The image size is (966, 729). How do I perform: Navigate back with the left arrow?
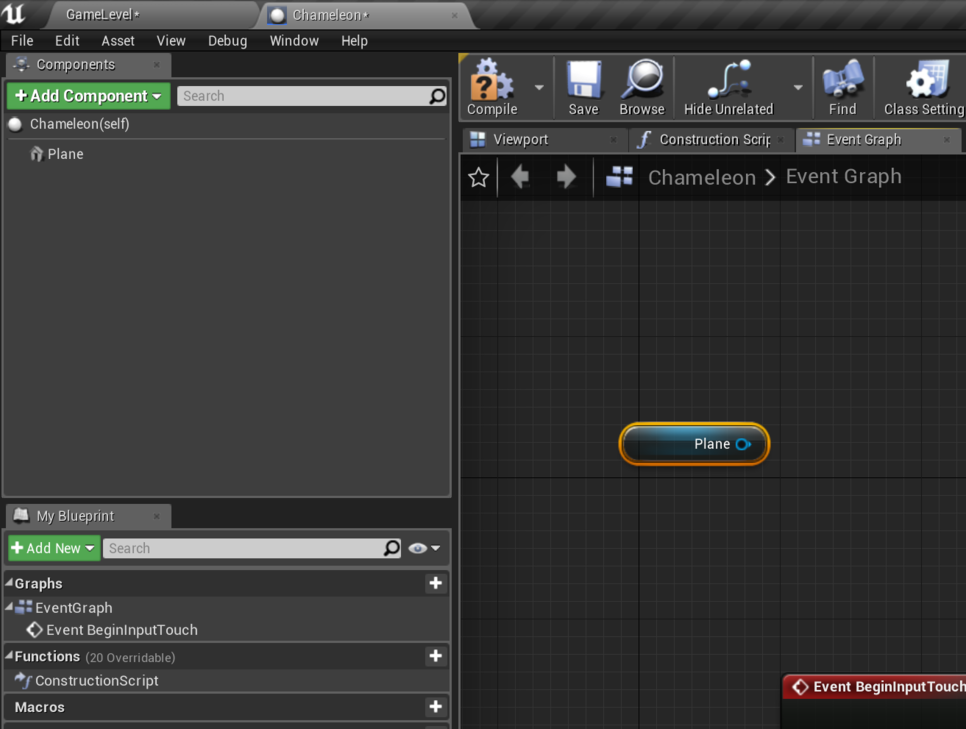tap(520, 177)
